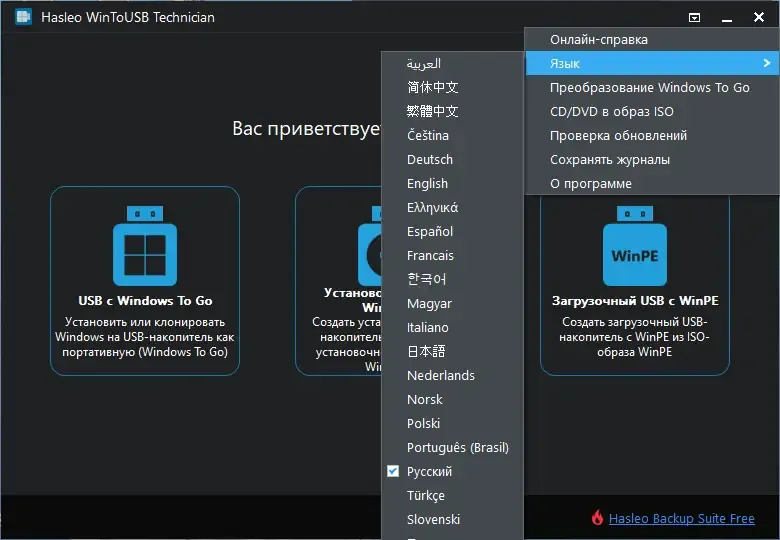Select Čeština language

click(x=452, y=135)
